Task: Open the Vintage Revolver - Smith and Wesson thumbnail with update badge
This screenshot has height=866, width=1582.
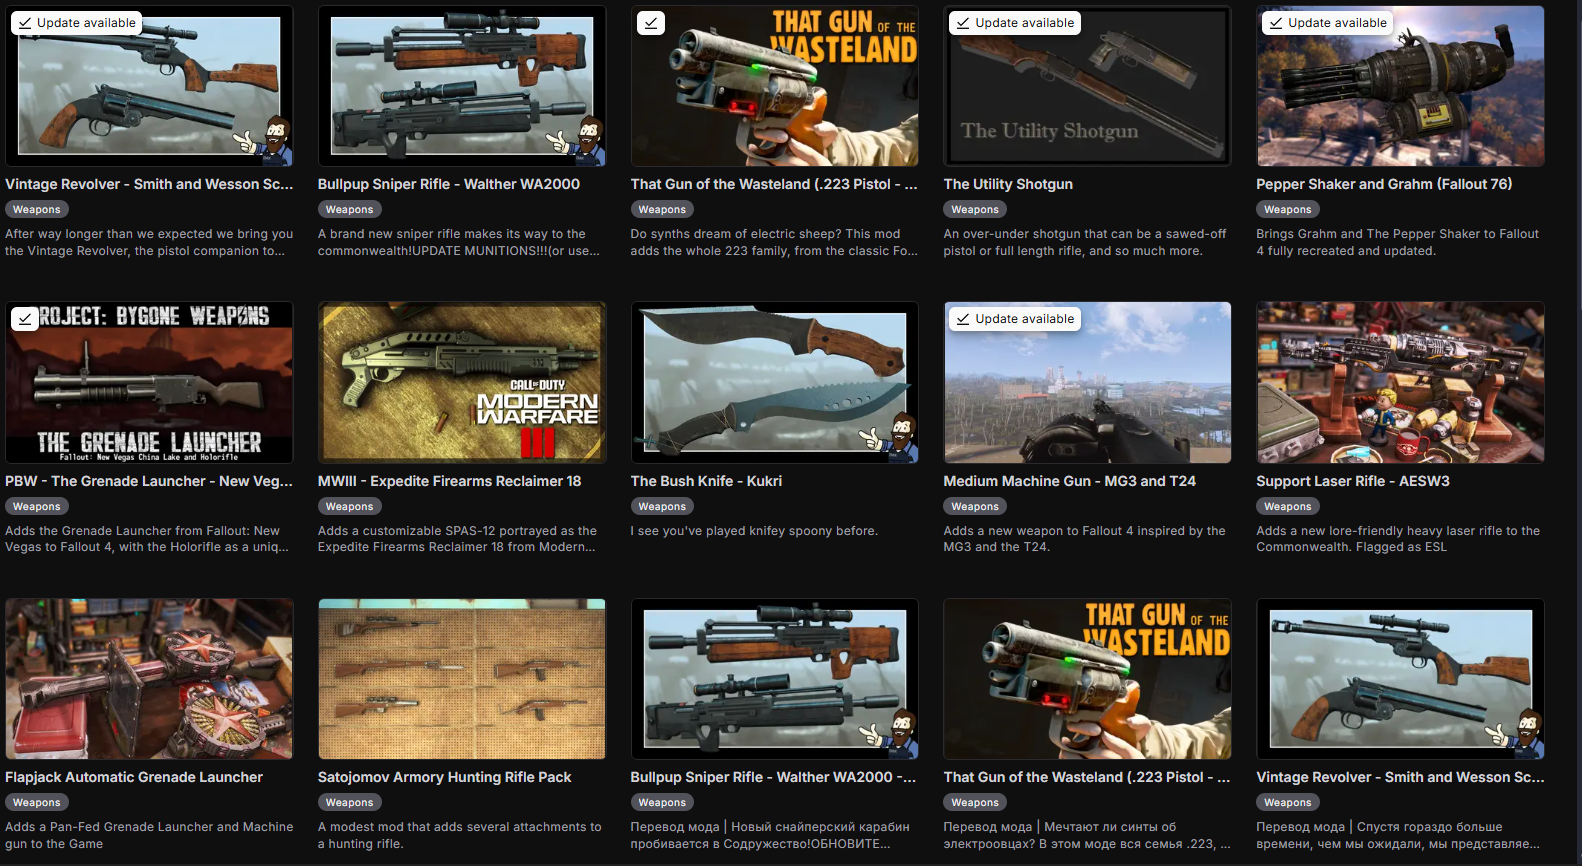Action: click(x=149, y=86)
